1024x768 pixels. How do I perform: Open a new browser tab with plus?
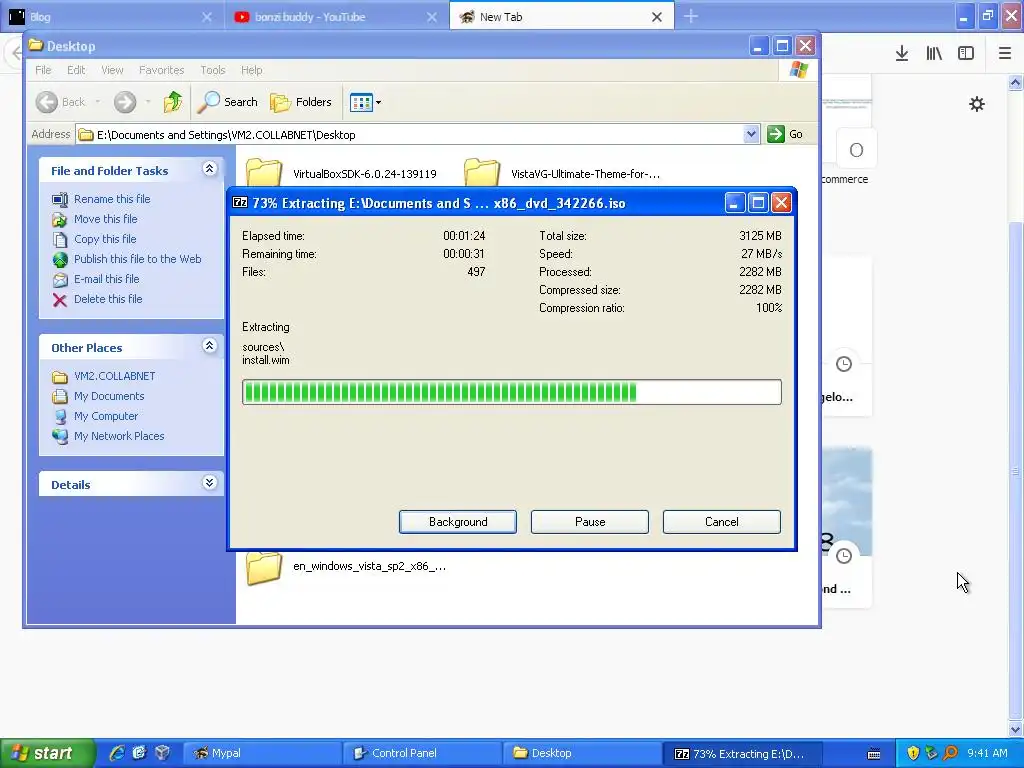click(691, 17)
